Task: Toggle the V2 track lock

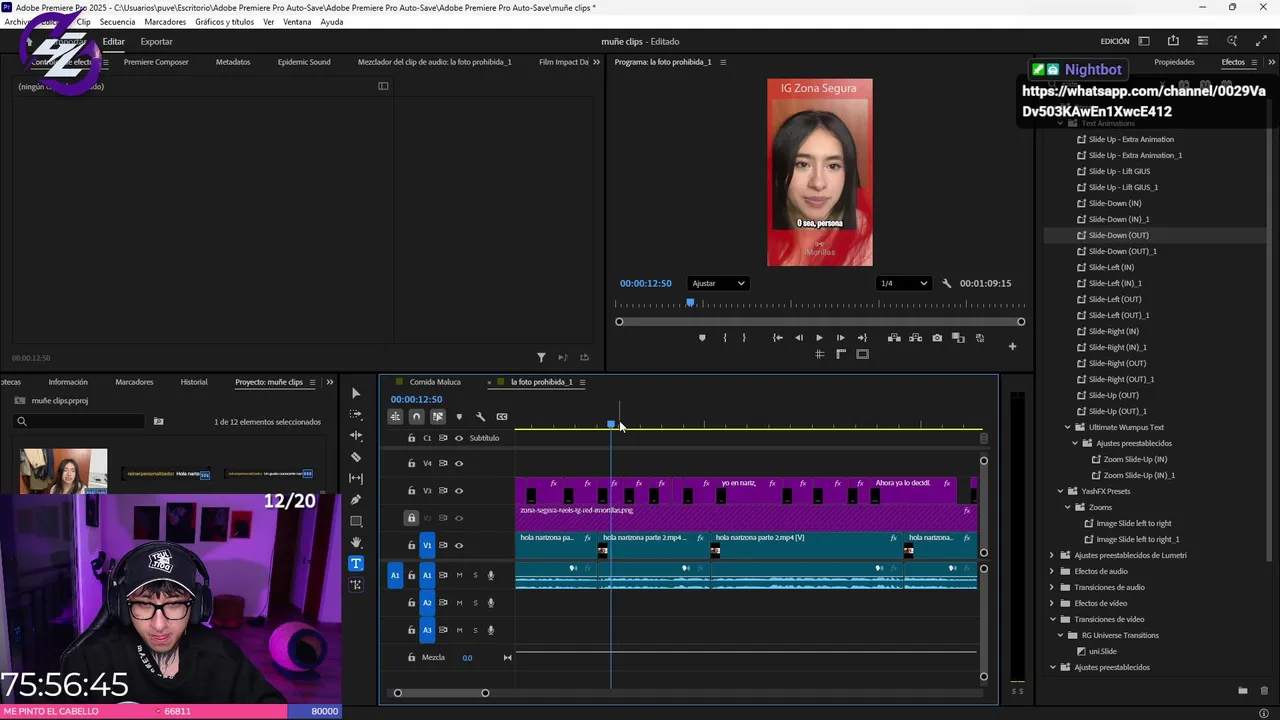Action: click(x=411, y=518)
